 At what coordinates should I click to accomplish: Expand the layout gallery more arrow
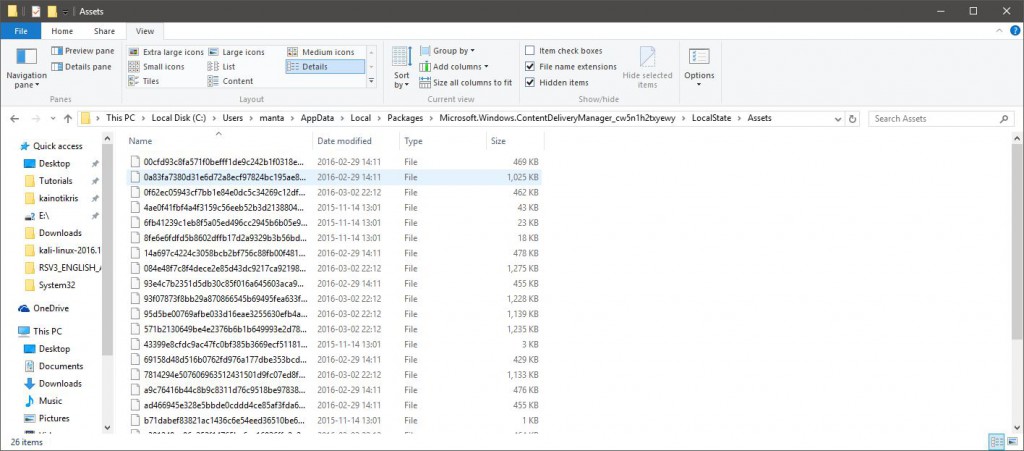[372, 81]
